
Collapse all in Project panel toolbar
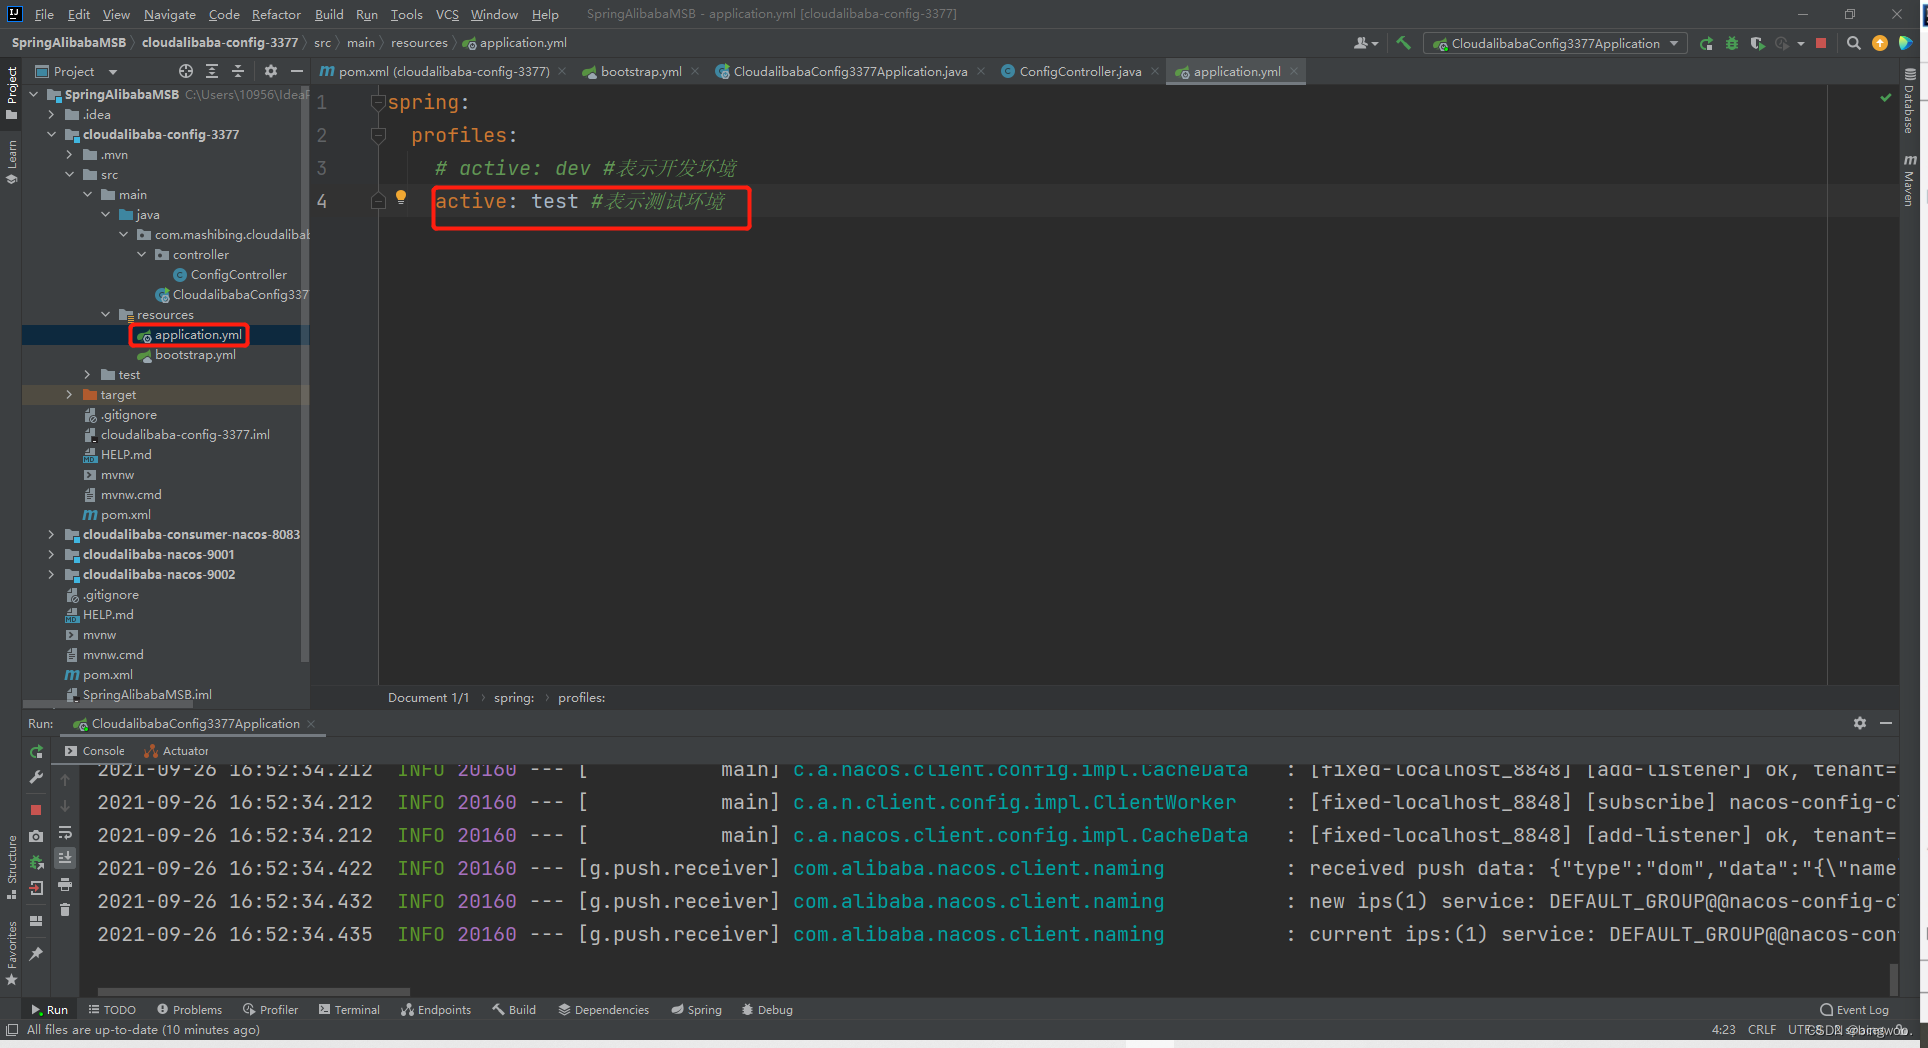pos(238,71)
